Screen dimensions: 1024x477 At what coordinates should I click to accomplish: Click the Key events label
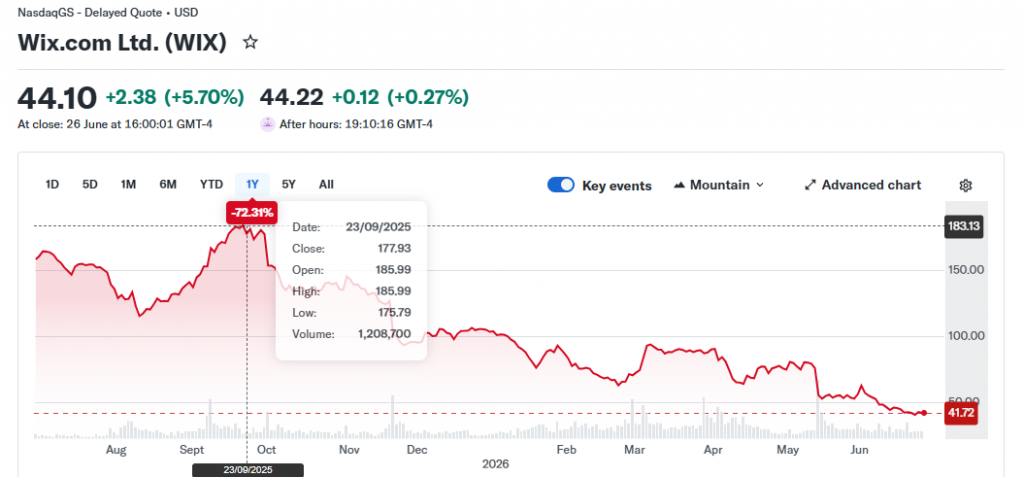(x=616, y=186)
